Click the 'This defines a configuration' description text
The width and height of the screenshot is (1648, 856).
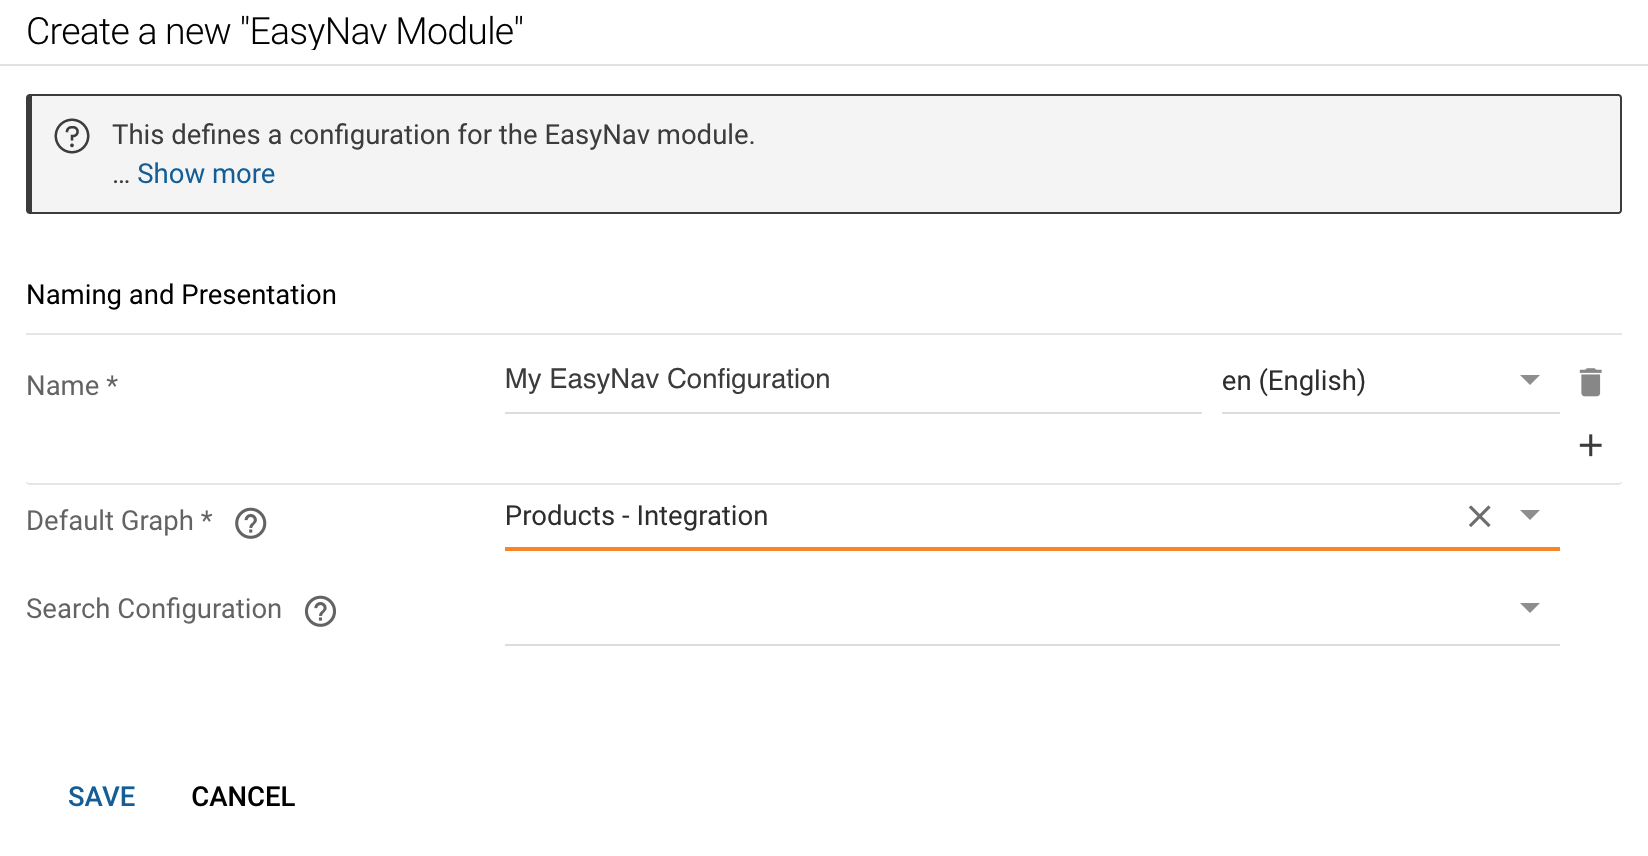click(x=433, y=135)
